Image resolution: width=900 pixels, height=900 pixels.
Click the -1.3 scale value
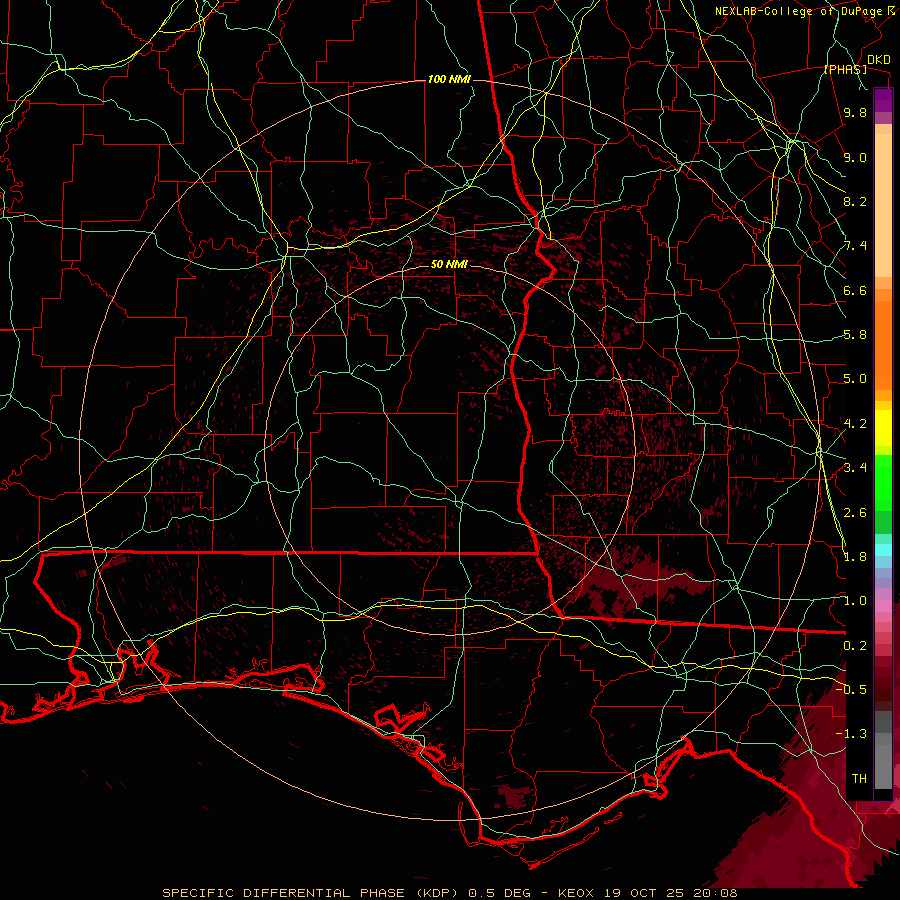pyautogui.click(x=851, y=734)
